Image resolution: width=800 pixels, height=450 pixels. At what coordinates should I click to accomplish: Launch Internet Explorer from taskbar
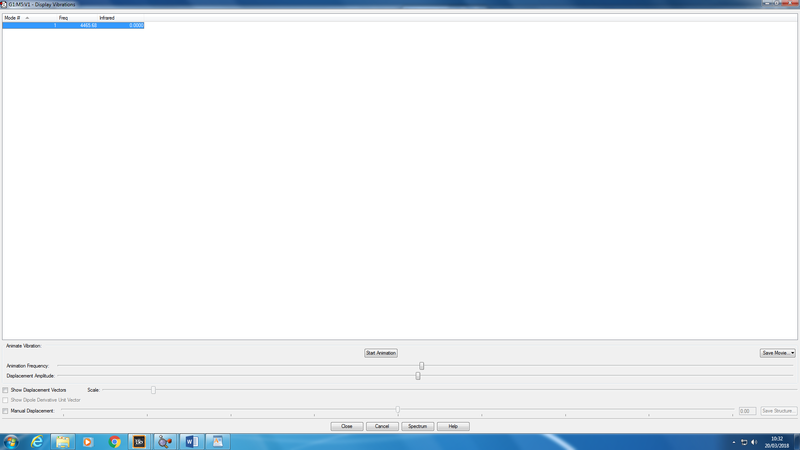[37, 442]
